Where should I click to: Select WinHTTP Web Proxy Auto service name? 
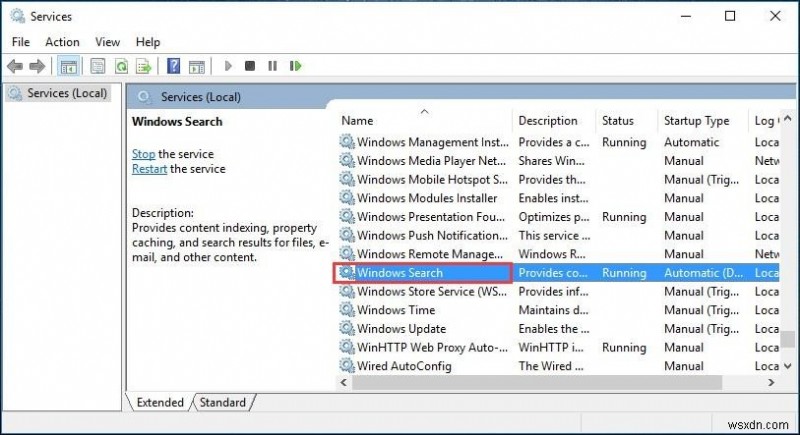[432, 347]
